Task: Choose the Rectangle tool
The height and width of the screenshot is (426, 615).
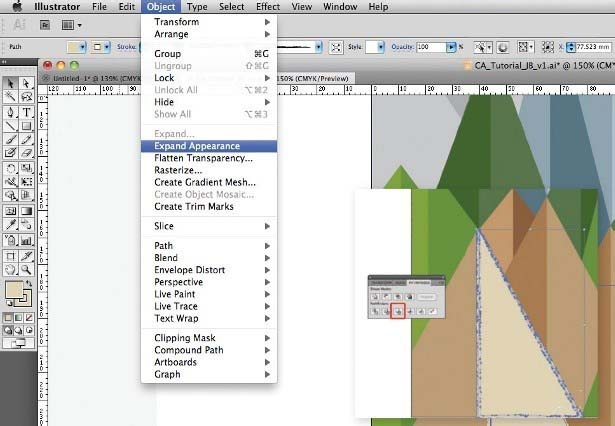Action: pyautogui.click(x=26, y=126)
